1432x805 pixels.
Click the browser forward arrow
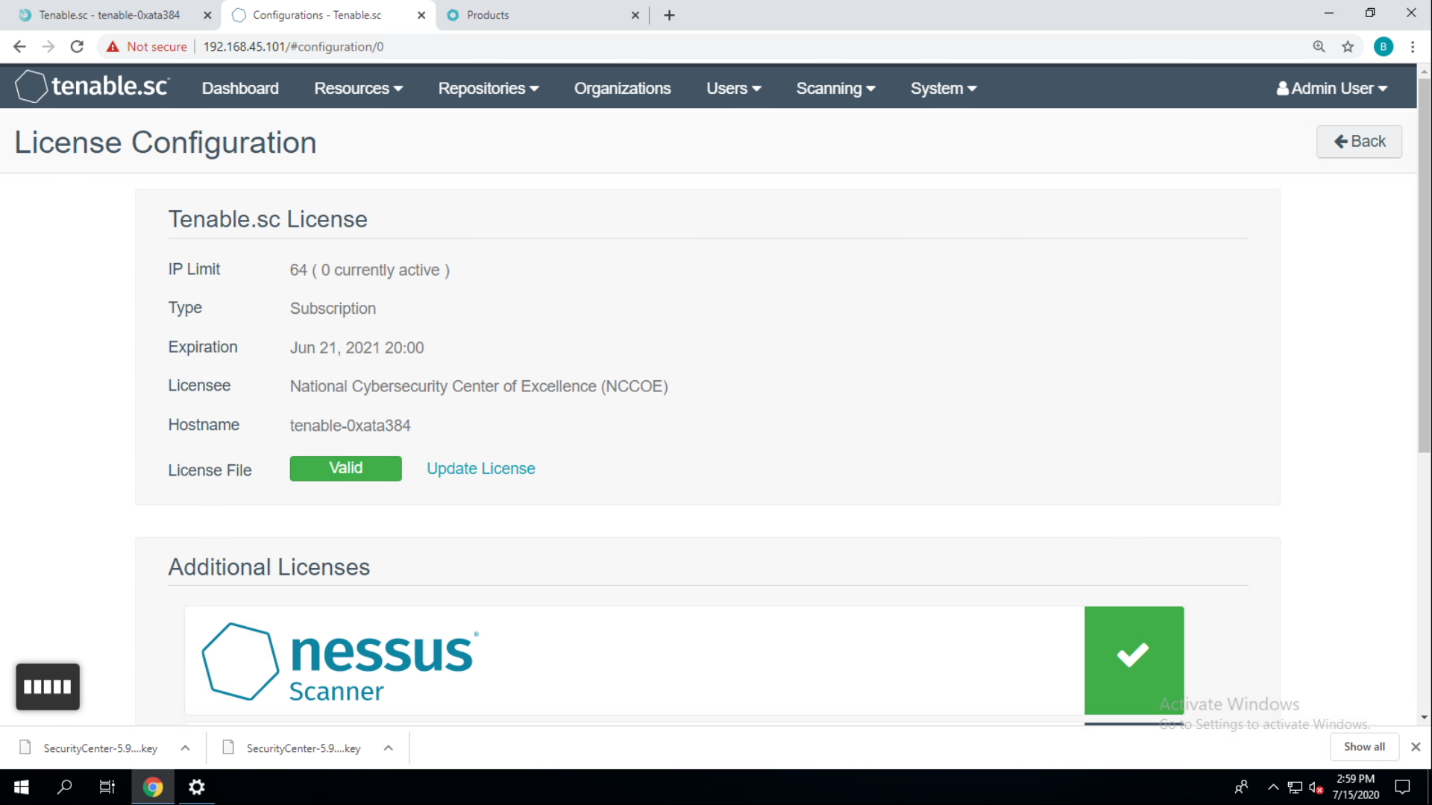coord(48,46)
